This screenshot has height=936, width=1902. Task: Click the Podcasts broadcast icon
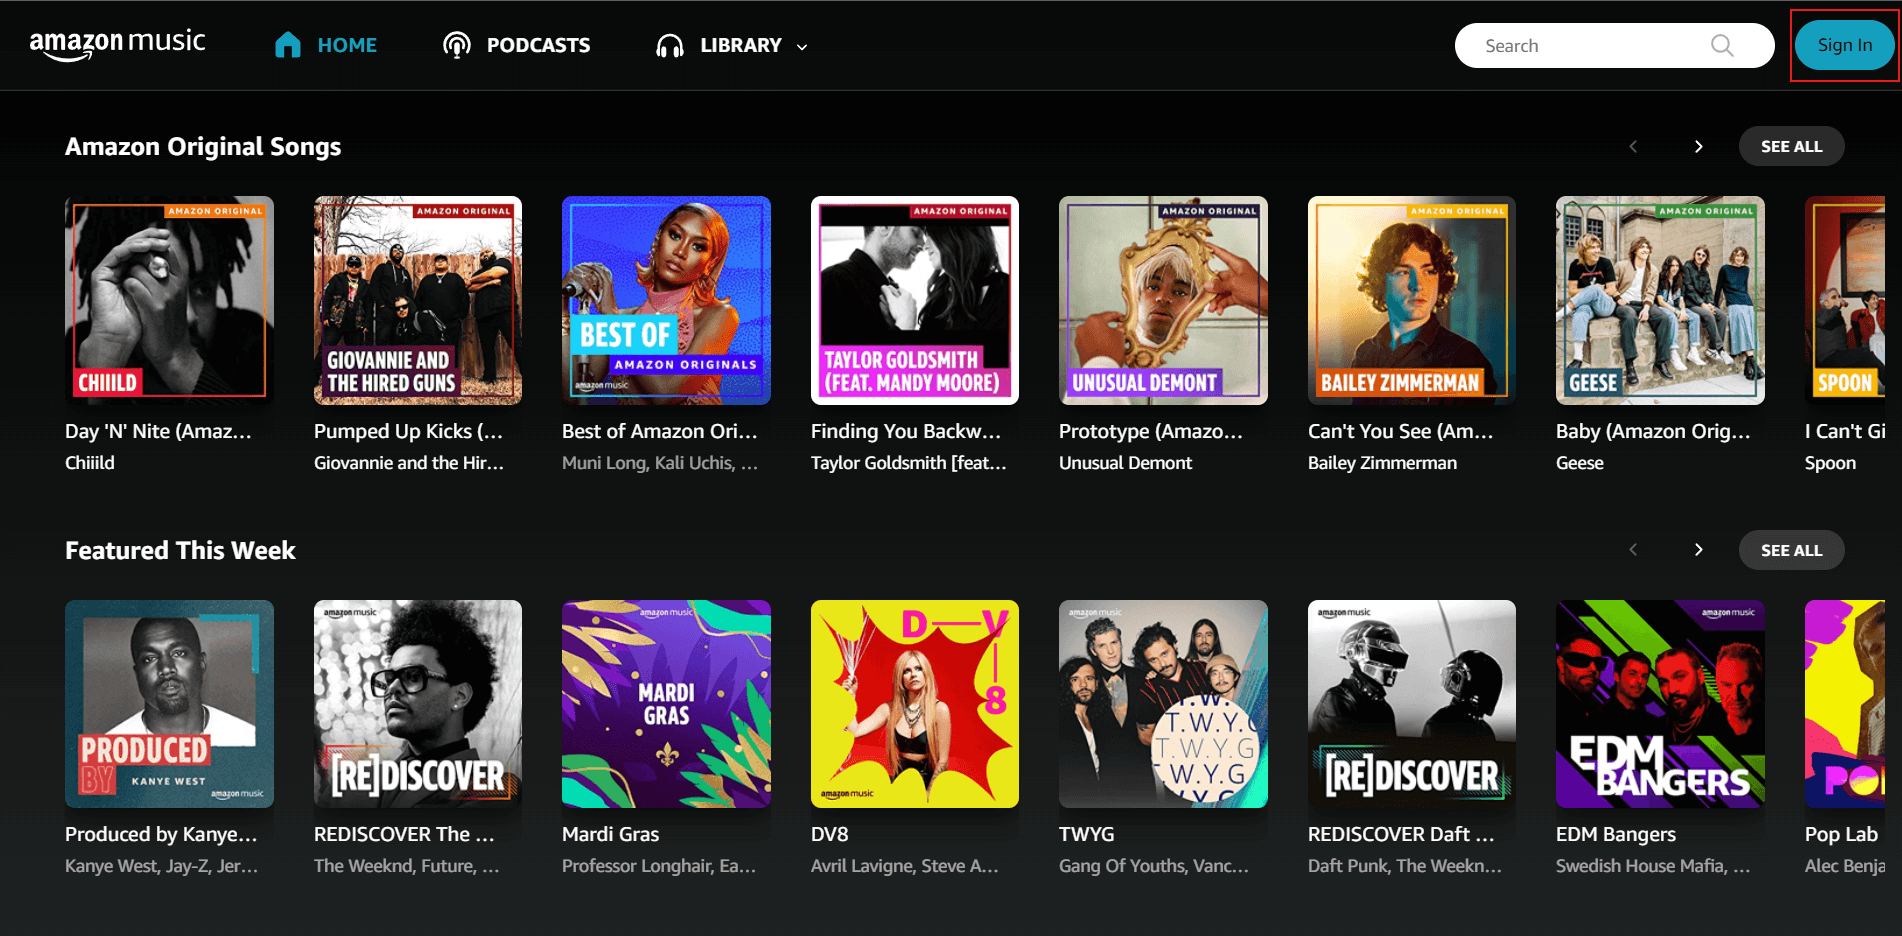457,45
